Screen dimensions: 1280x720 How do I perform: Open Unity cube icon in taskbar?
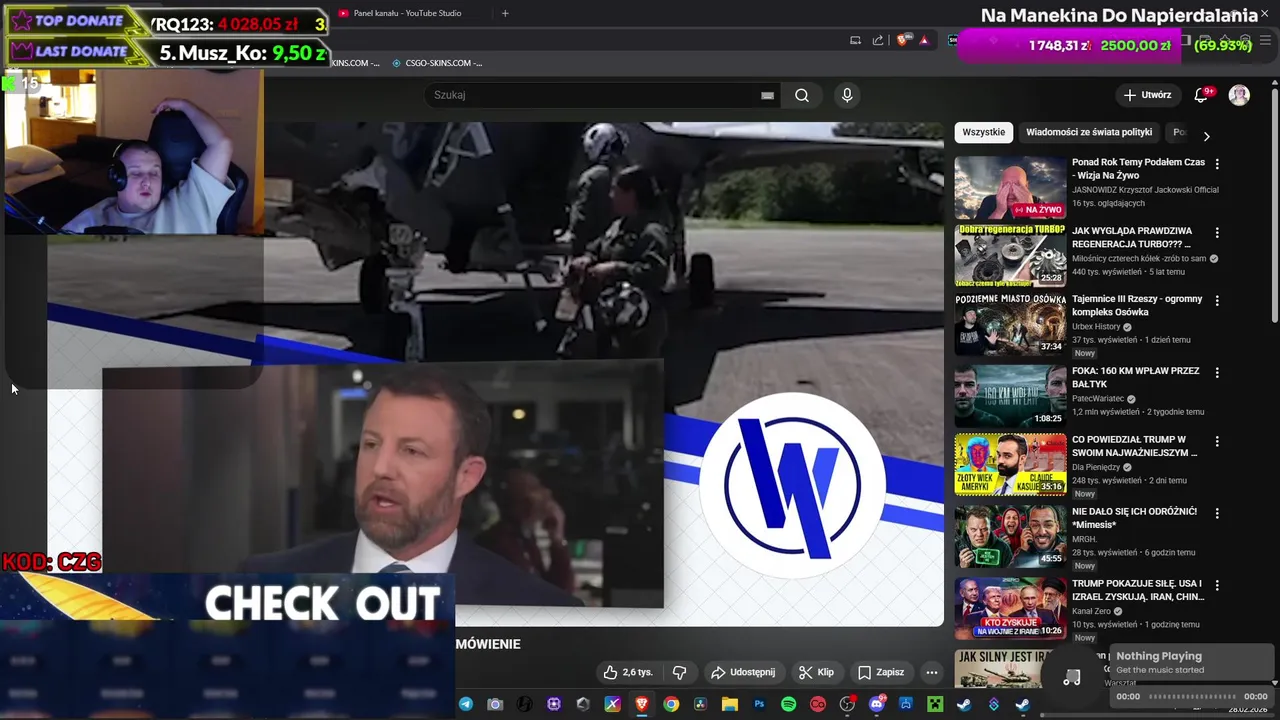583,704
